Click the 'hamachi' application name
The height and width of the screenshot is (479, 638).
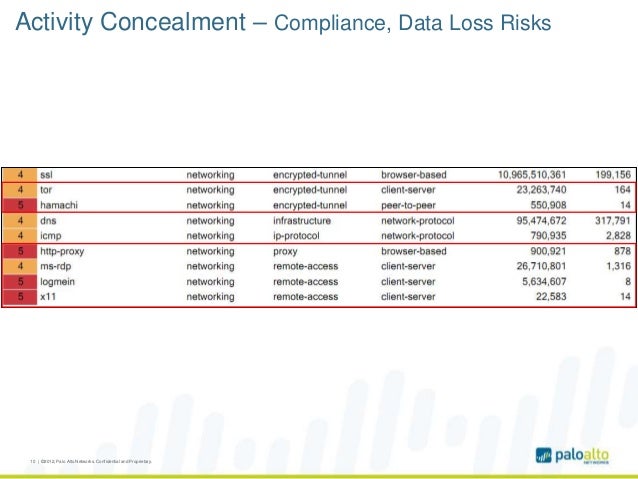[x=59, y=205]
